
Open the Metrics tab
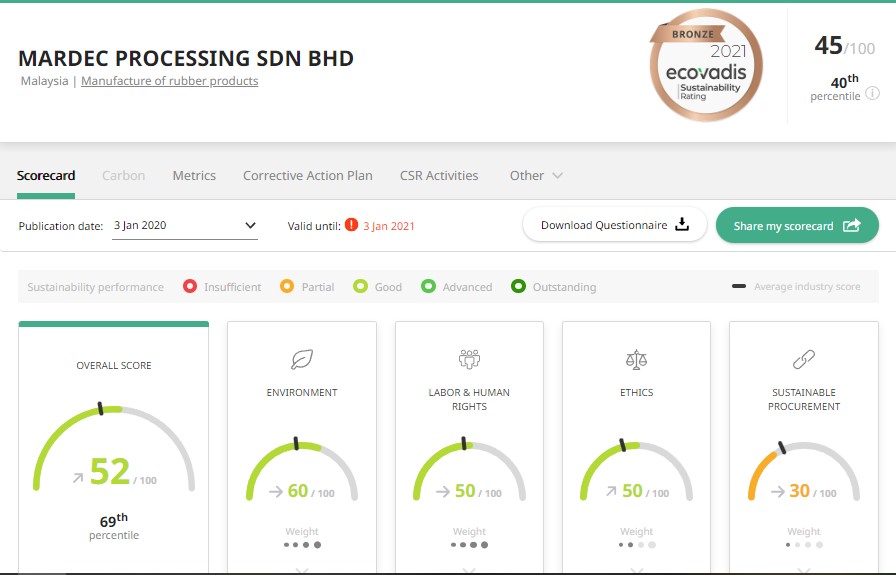coord(194,175)
